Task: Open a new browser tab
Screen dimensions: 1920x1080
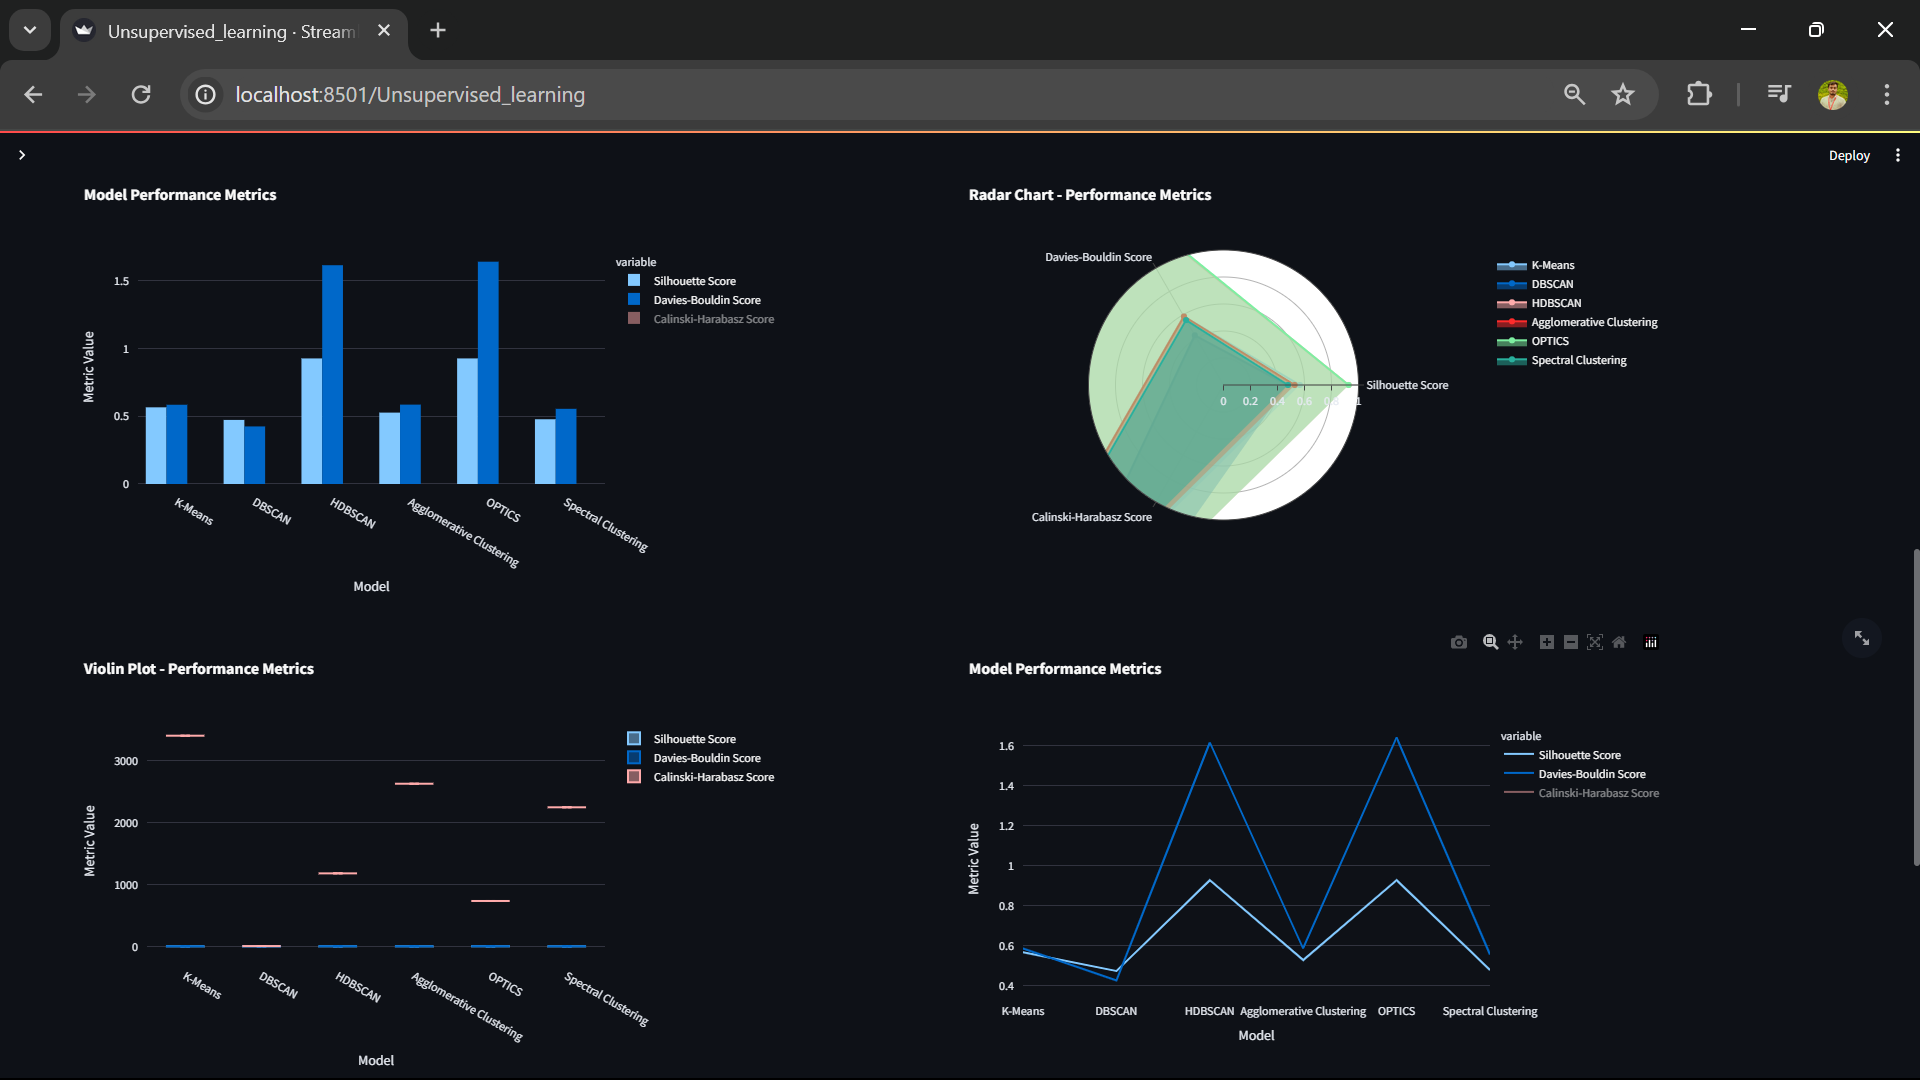Action: [x=438, y=30]
